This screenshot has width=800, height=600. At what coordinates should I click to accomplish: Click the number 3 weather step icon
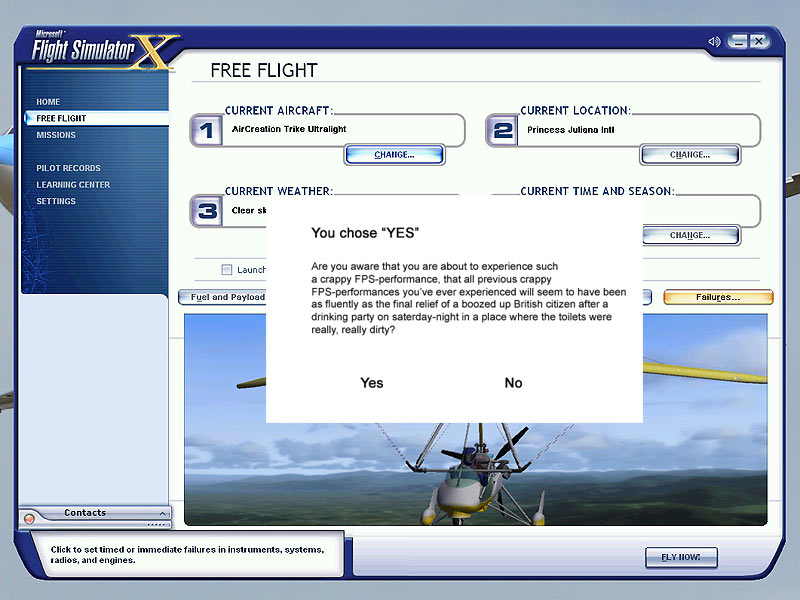click(x=206, y=211)
